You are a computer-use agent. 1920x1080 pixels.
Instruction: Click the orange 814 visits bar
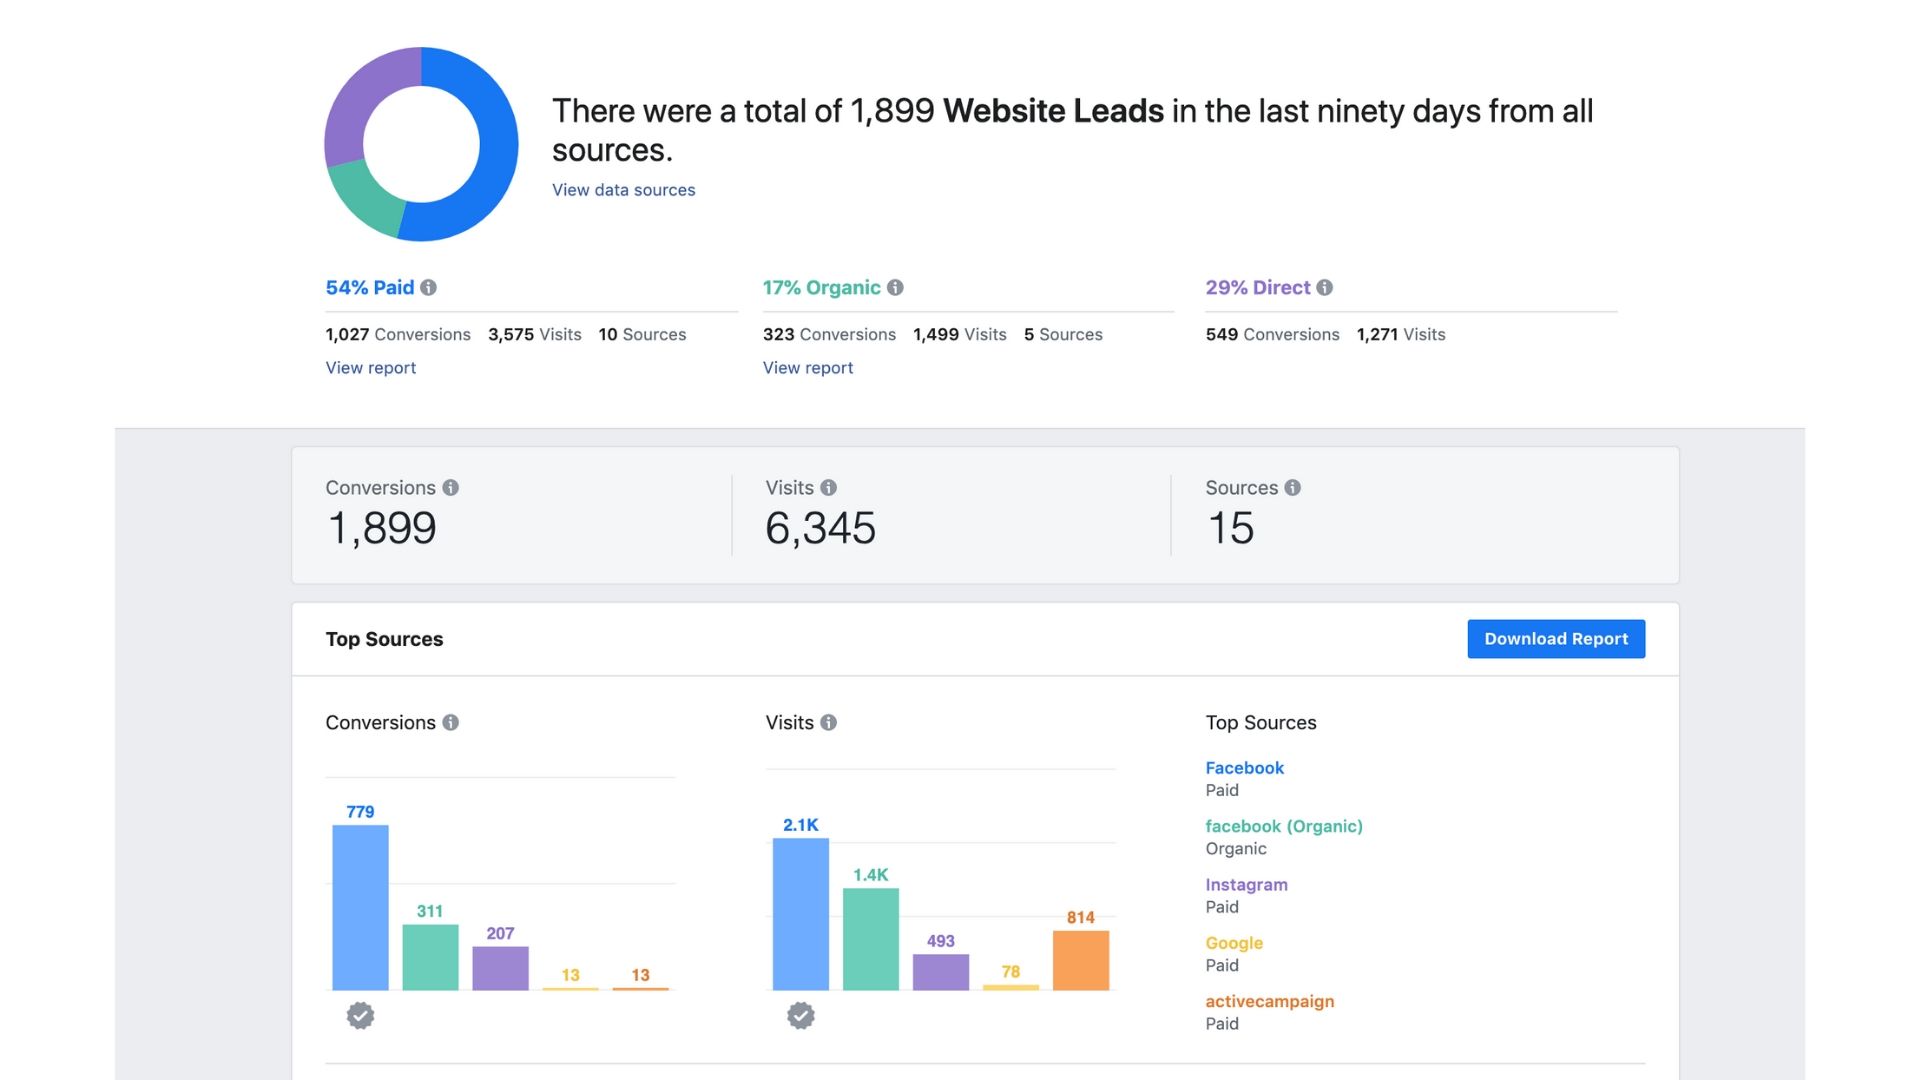click(x=1081, y=961)
